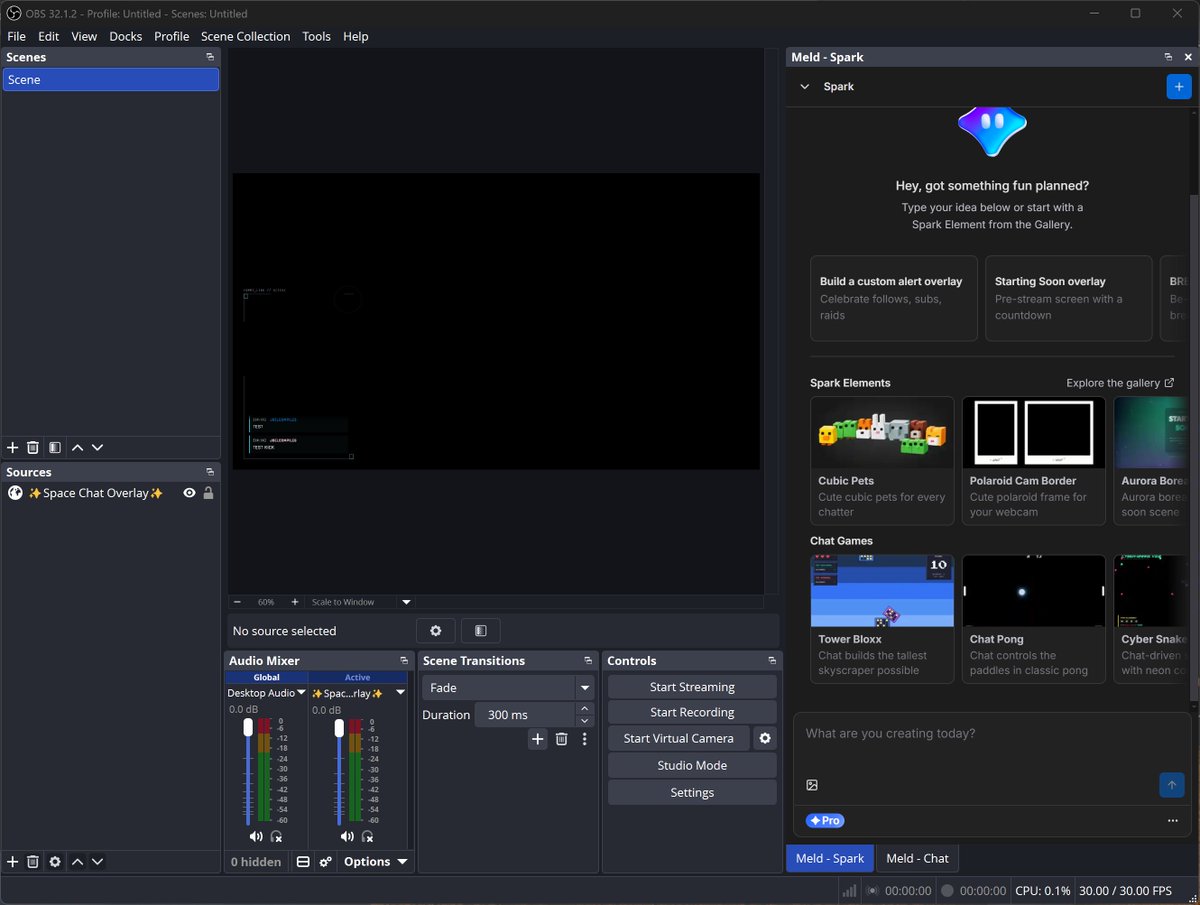This screenshot has width=1200, height=905.
Task: Open the File menu
Action: [x=16, y=36]
